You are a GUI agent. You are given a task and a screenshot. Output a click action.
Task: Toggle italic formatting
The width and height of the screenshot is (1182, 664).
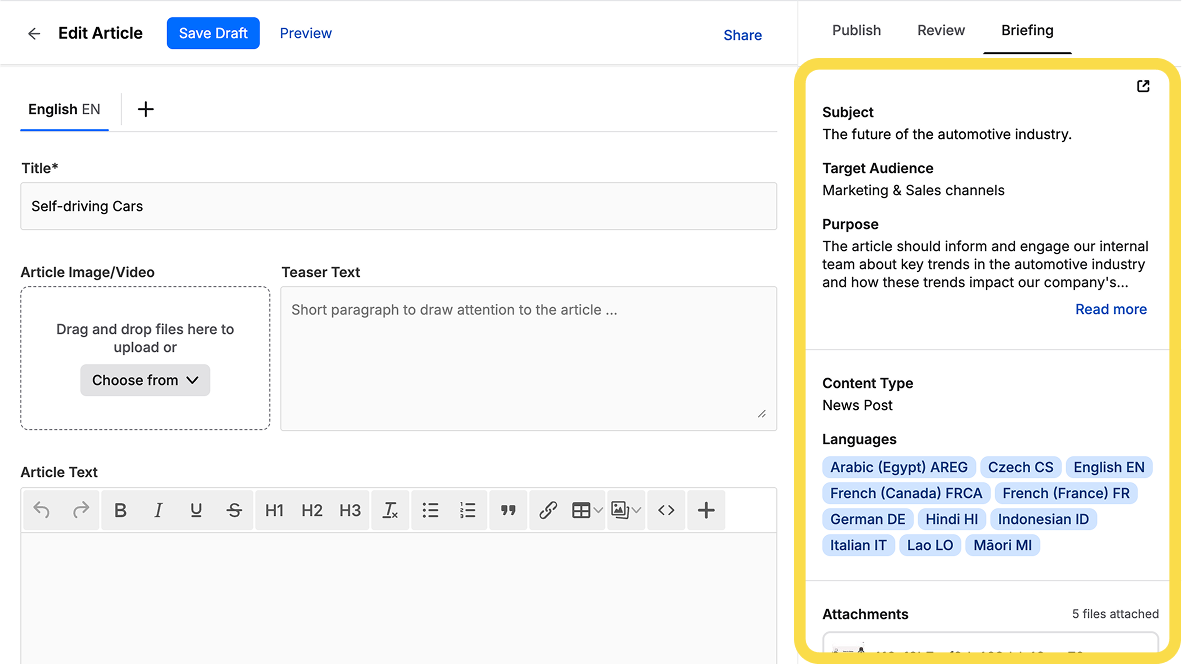tap(158, 510)
